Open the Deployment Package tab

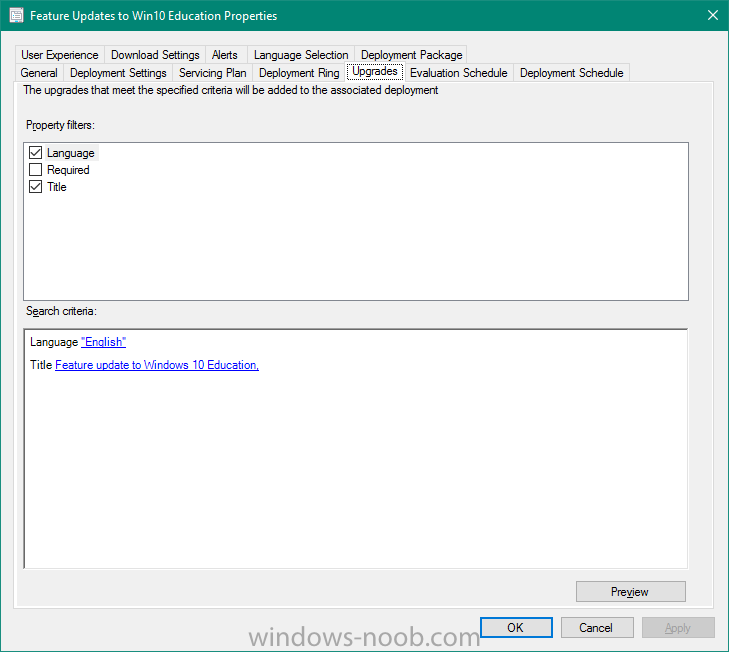tap(411, 55)
